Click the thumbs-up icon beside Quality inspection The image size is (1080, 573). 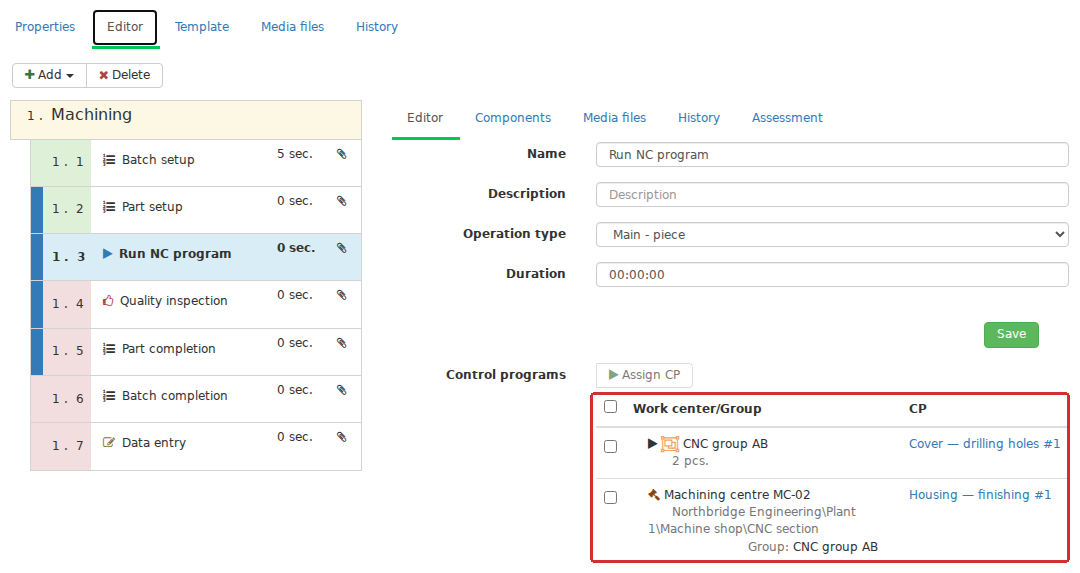click(108, 300)
